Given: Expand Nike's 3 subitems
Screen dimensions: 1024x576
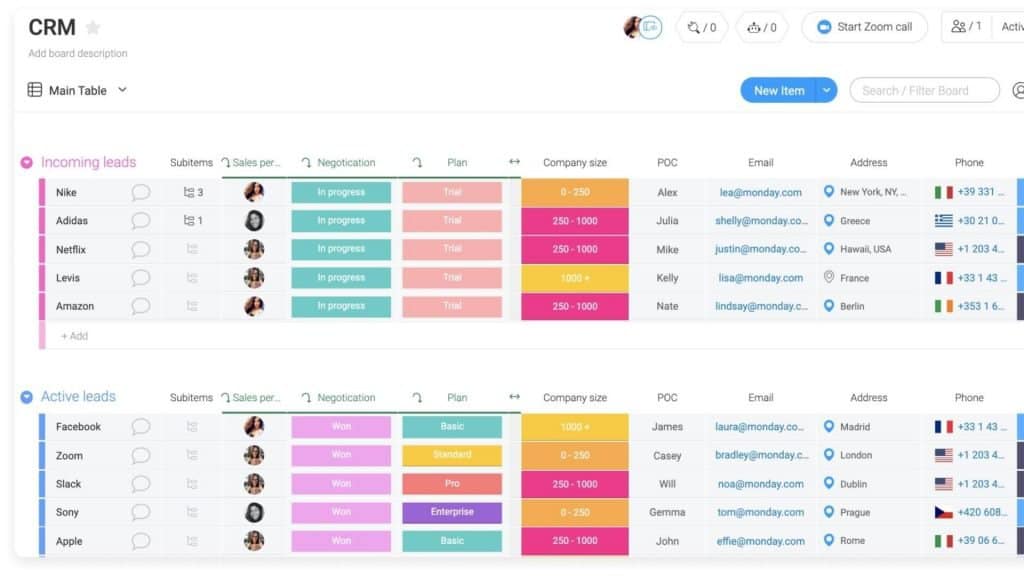Looking at the screenshot, I should [193, 192].
